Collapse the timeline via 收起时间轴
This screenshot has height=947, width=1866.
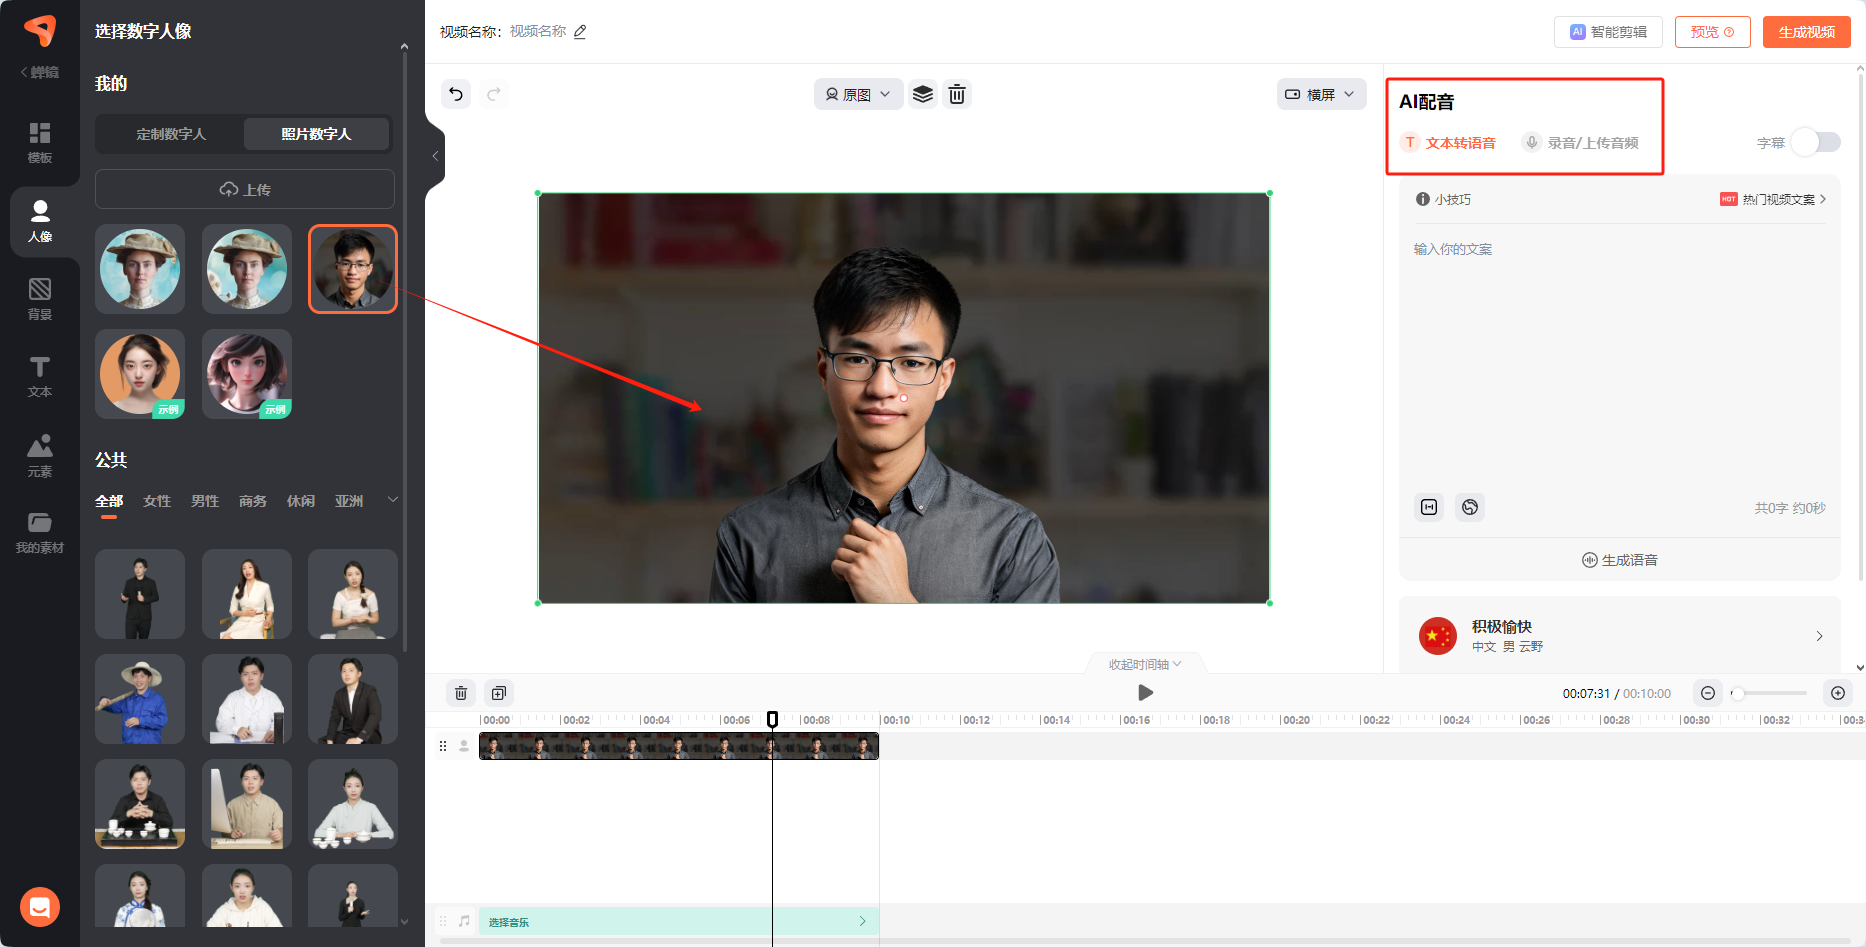tap(1144, 664)
